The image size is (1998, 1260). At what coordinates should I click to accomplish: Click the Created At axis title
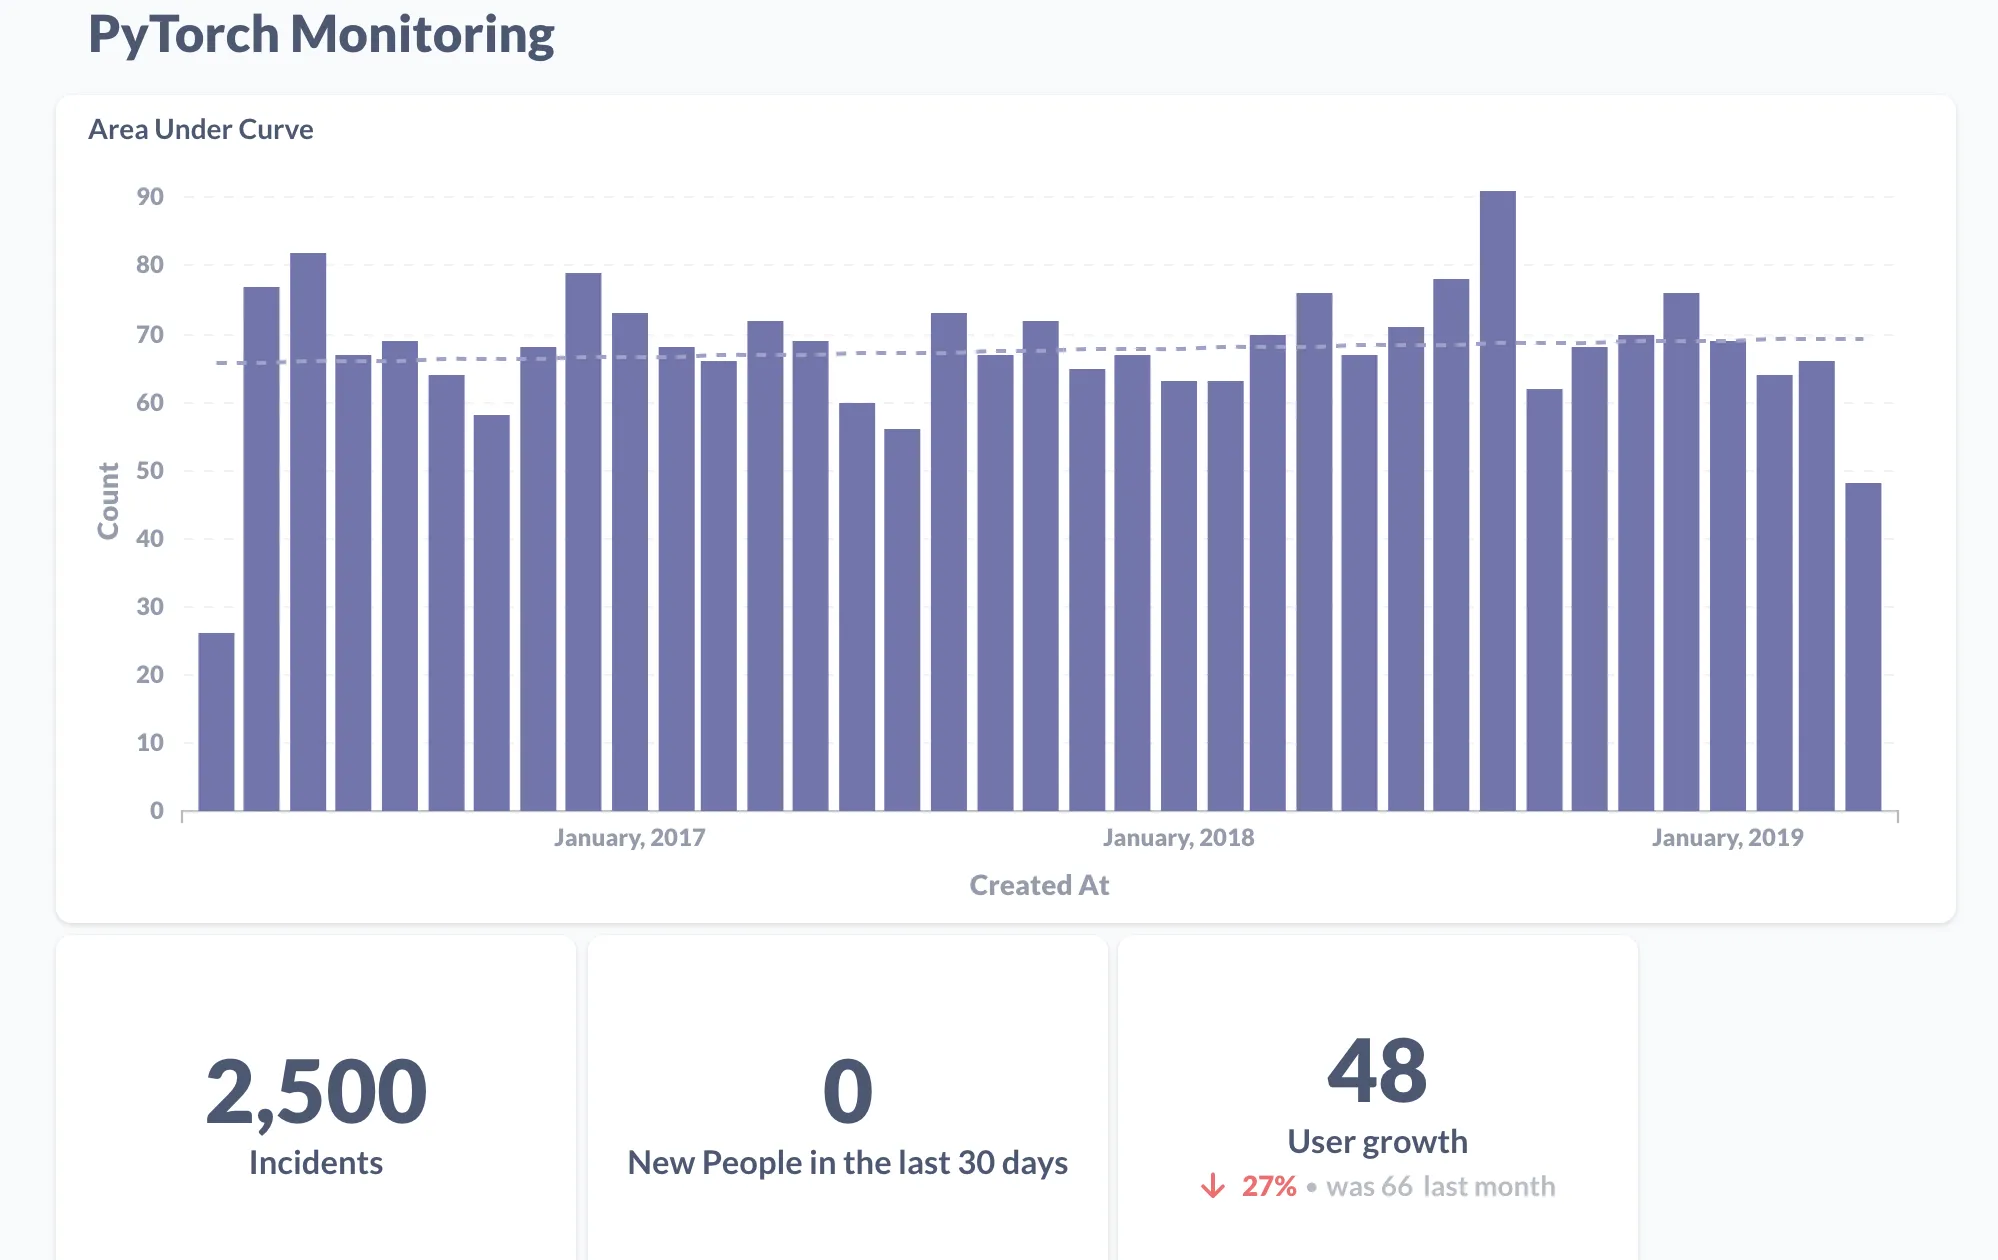coord(1039,885)
